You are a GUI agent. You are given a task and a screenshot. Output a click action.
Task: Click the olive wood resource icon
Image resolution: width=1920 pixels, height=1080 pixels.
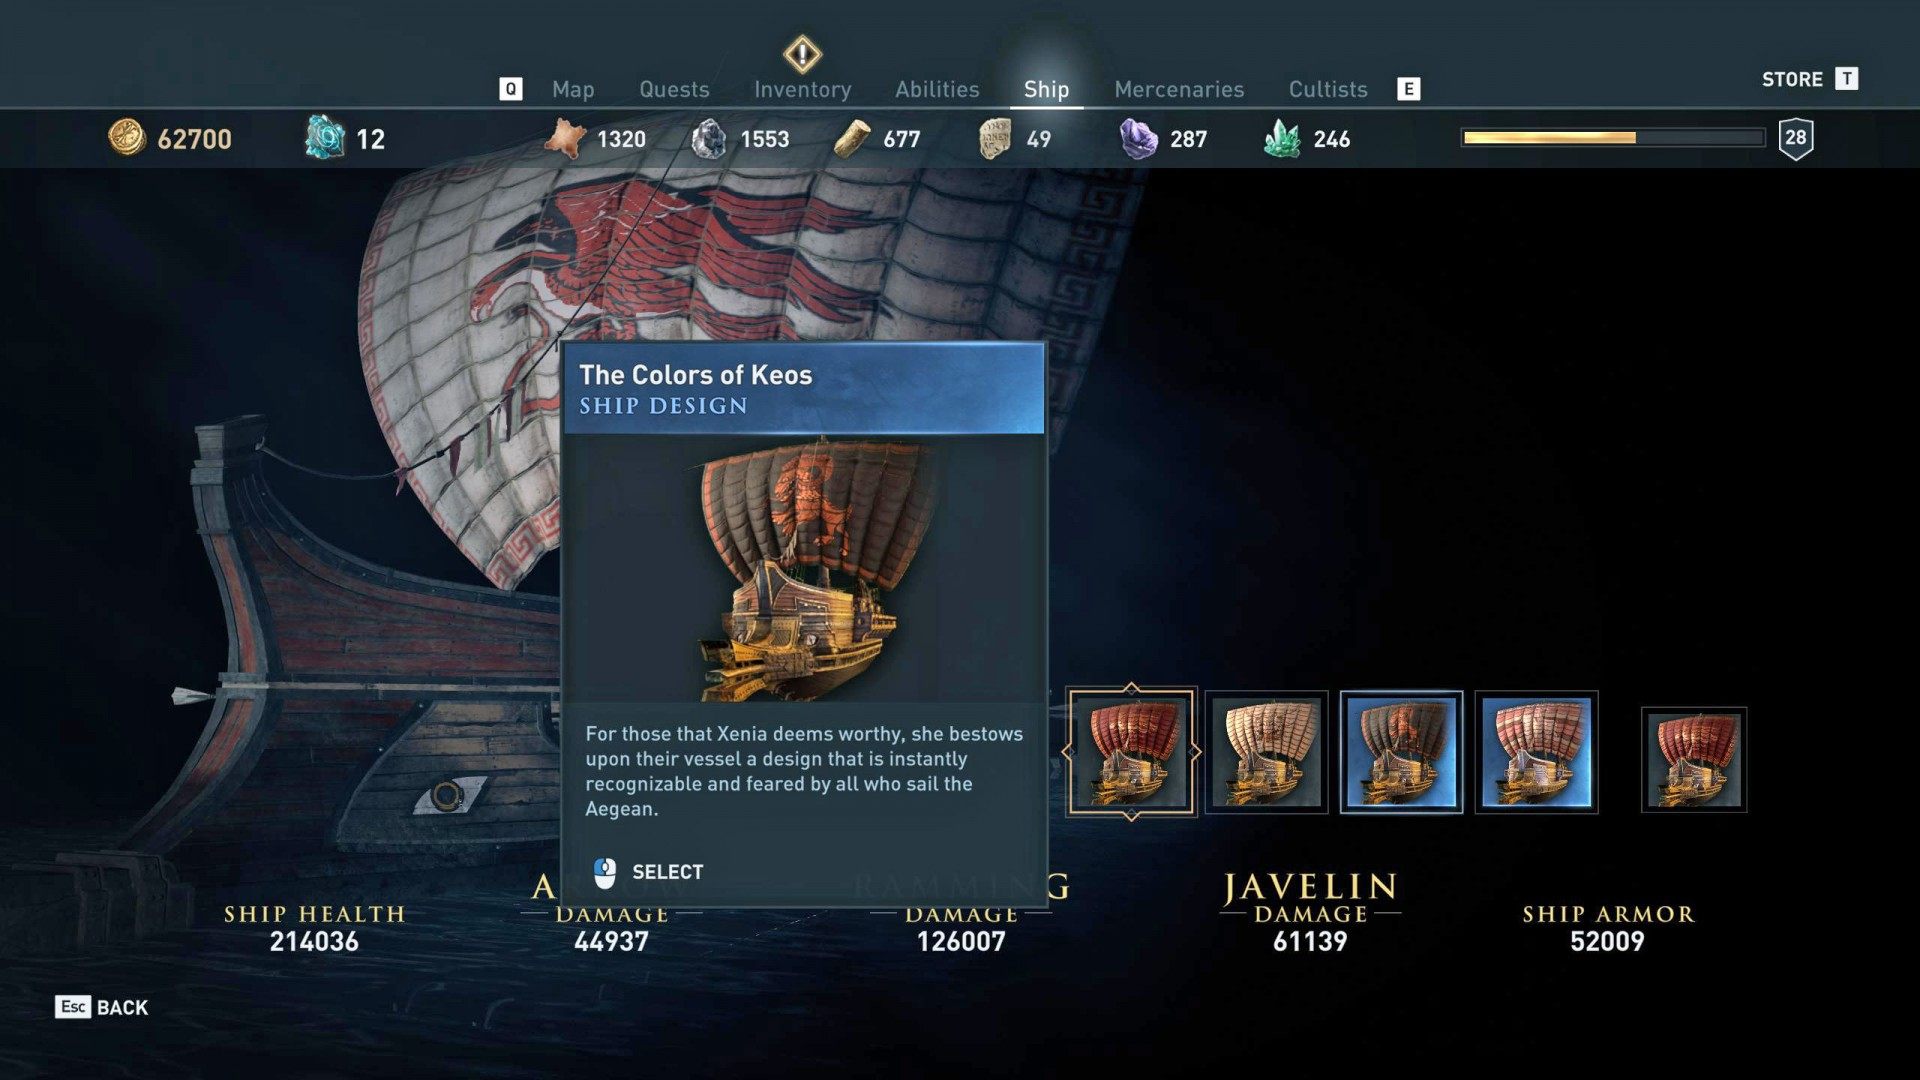coord(852,139)
